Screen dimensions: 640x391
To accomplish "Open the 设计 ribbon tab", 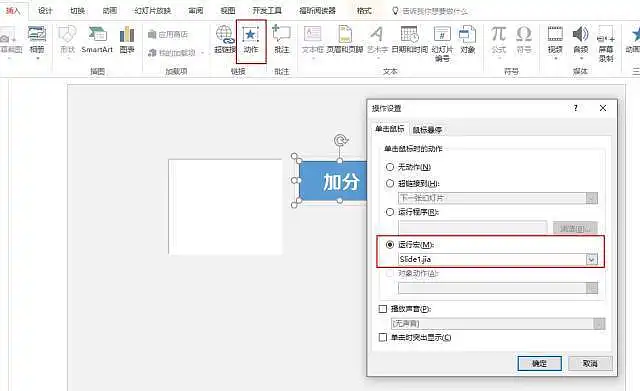I will [45, 11].
